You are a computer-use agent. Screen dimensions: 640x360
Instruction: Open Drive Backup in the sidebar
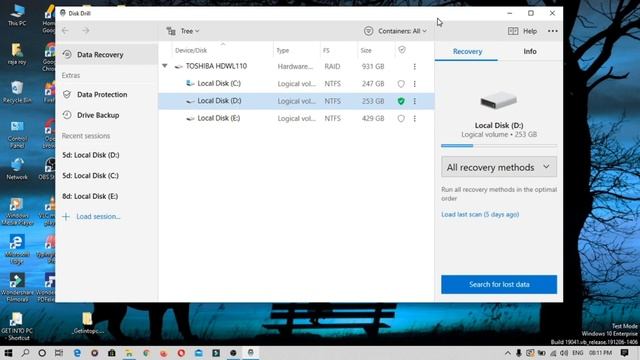coord(107,115)
